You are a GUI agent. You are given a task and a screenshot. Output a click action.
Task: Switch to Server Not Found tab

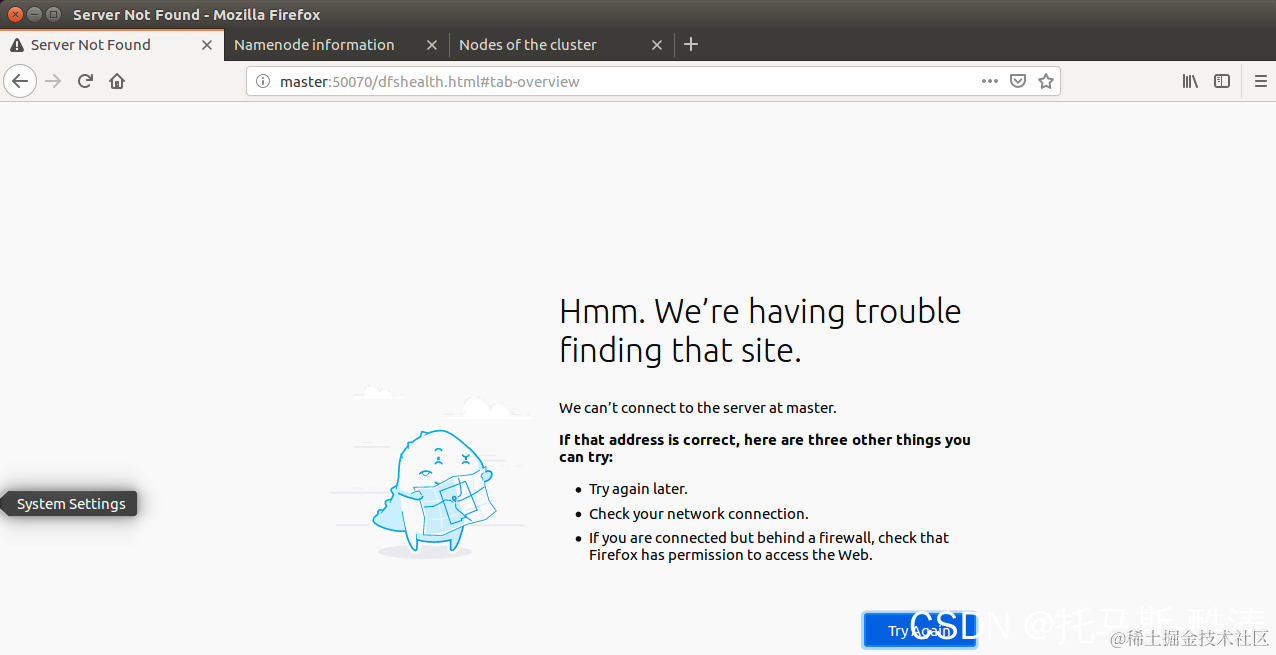[111, 45]
